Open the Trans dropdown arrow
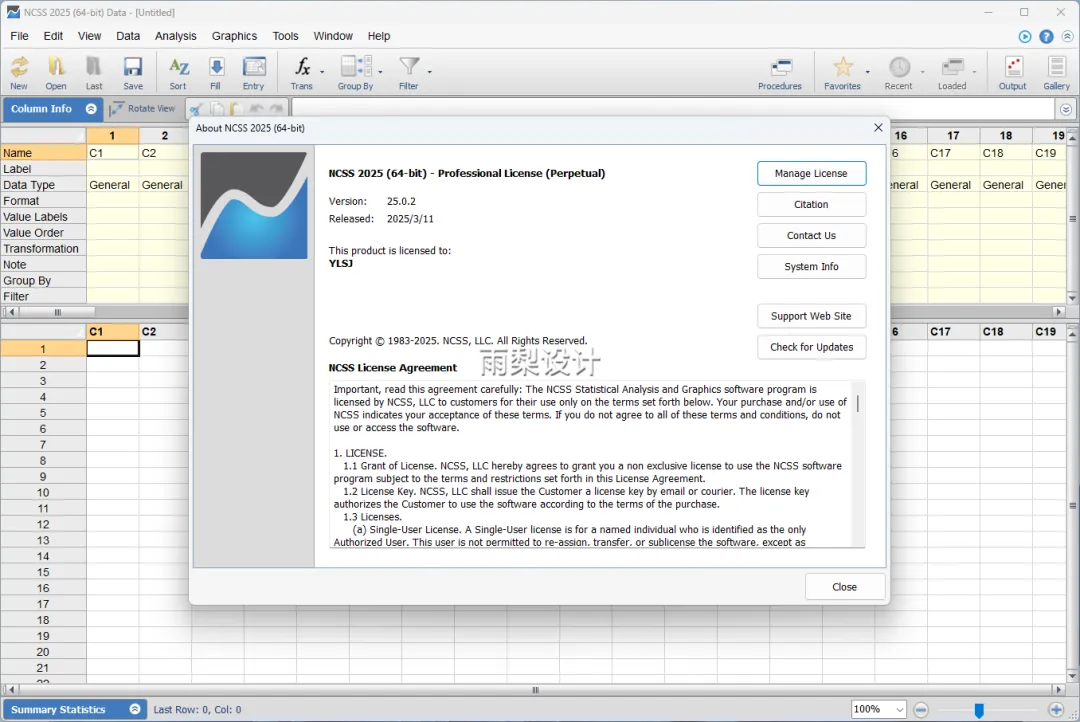Screen dimensions: 1080x722 [x=322, y=72]
